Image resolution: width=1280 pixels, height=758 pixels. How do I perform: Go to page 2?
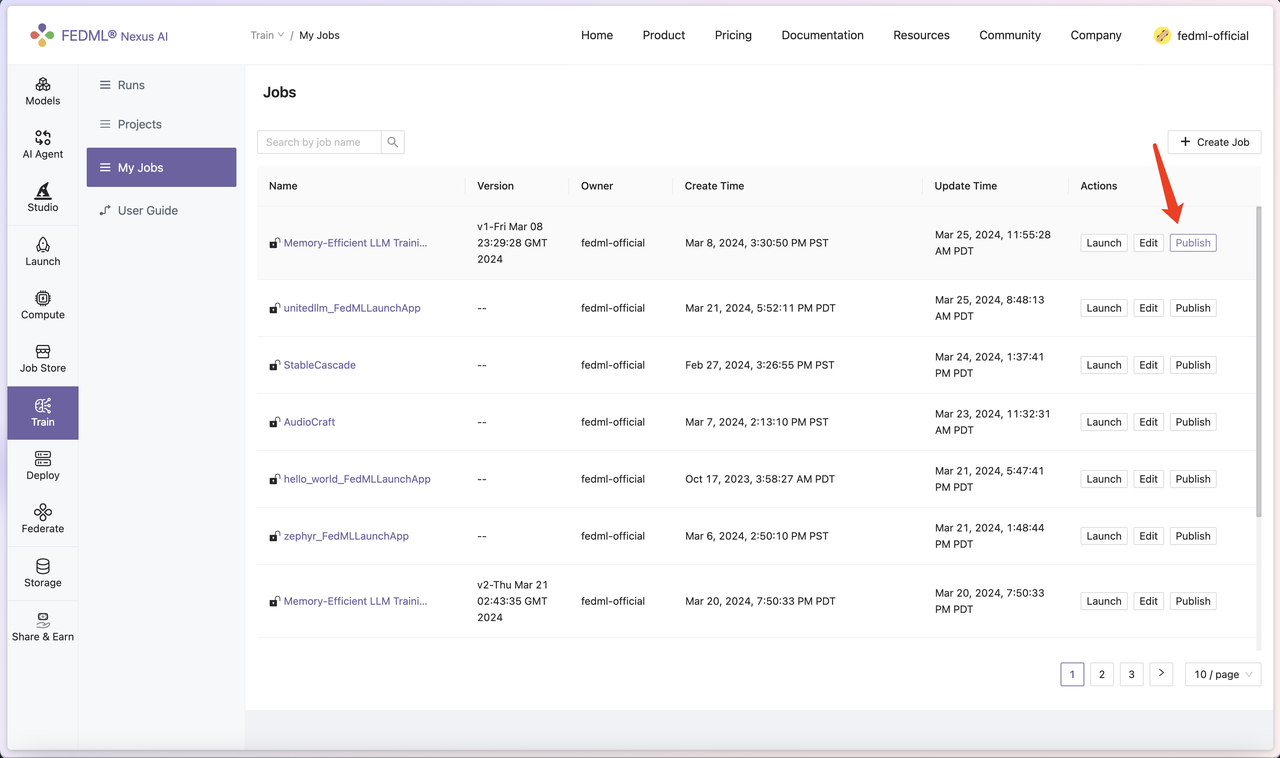(x=1102, y=674)
